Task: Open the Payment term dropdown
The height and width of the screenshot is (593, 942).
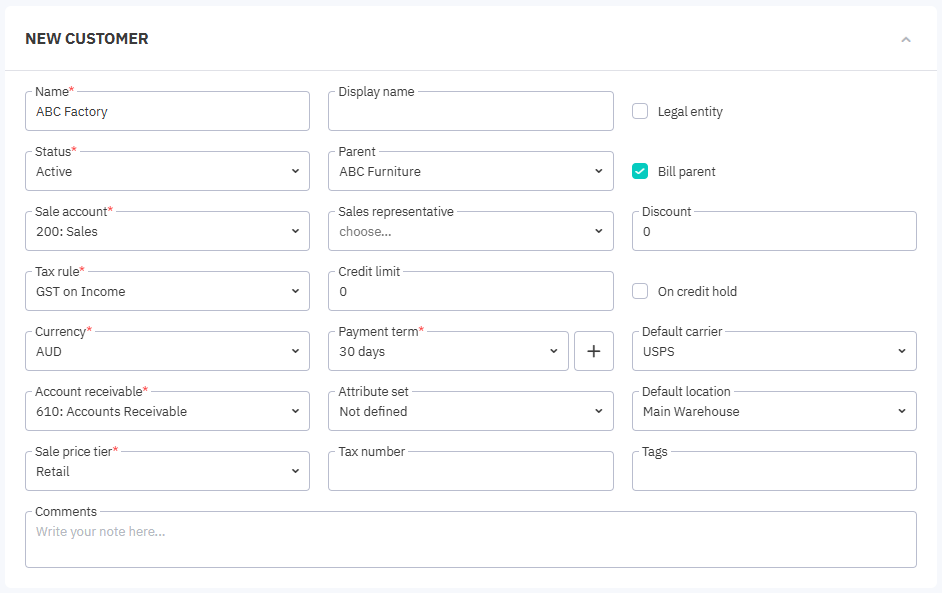Action: point(448,352)
